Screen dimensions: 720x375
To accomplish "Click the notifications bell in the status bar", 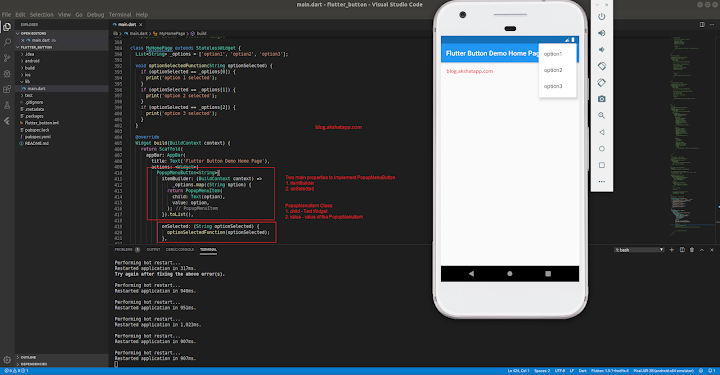I will click(x=711, y=370).
